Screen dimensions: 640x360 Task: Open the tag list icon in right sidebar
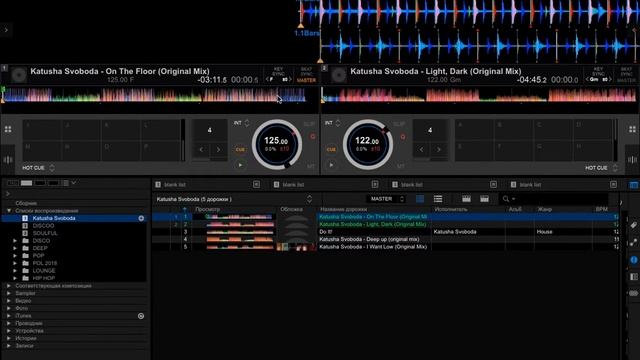tap(633, 225)
